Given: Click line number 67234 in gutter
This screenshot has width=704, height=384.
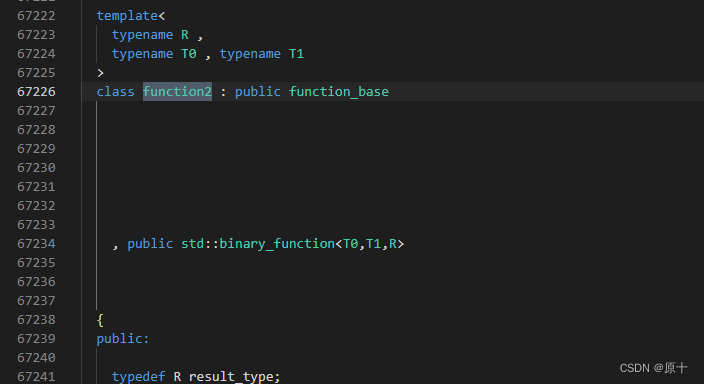Looking at the screenshot, I should [36, 243].
